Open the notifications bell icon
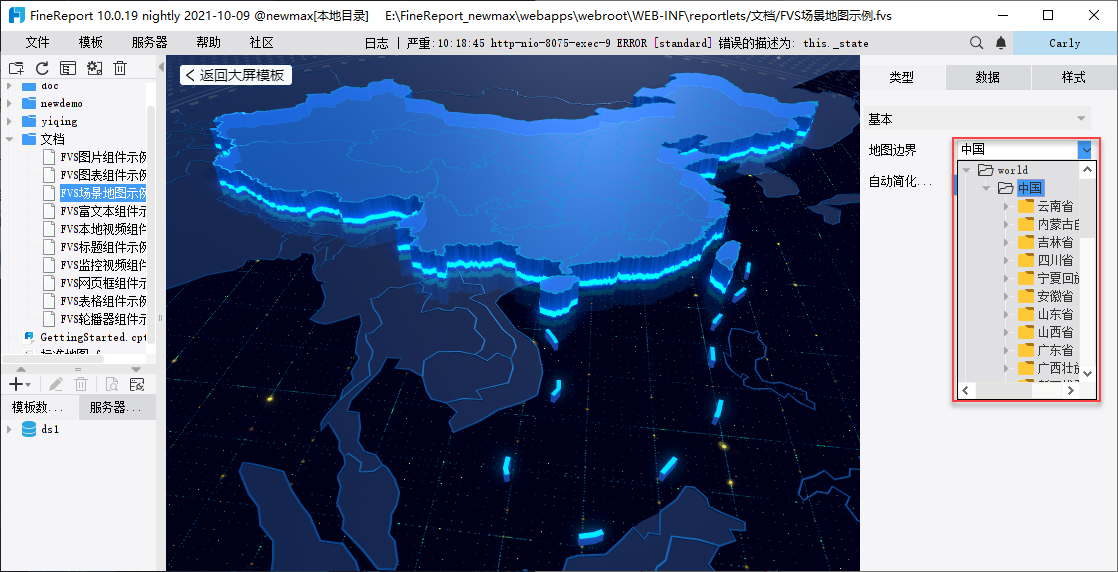Screen dimensions: 1118x572 click(x=1001, y=44)
